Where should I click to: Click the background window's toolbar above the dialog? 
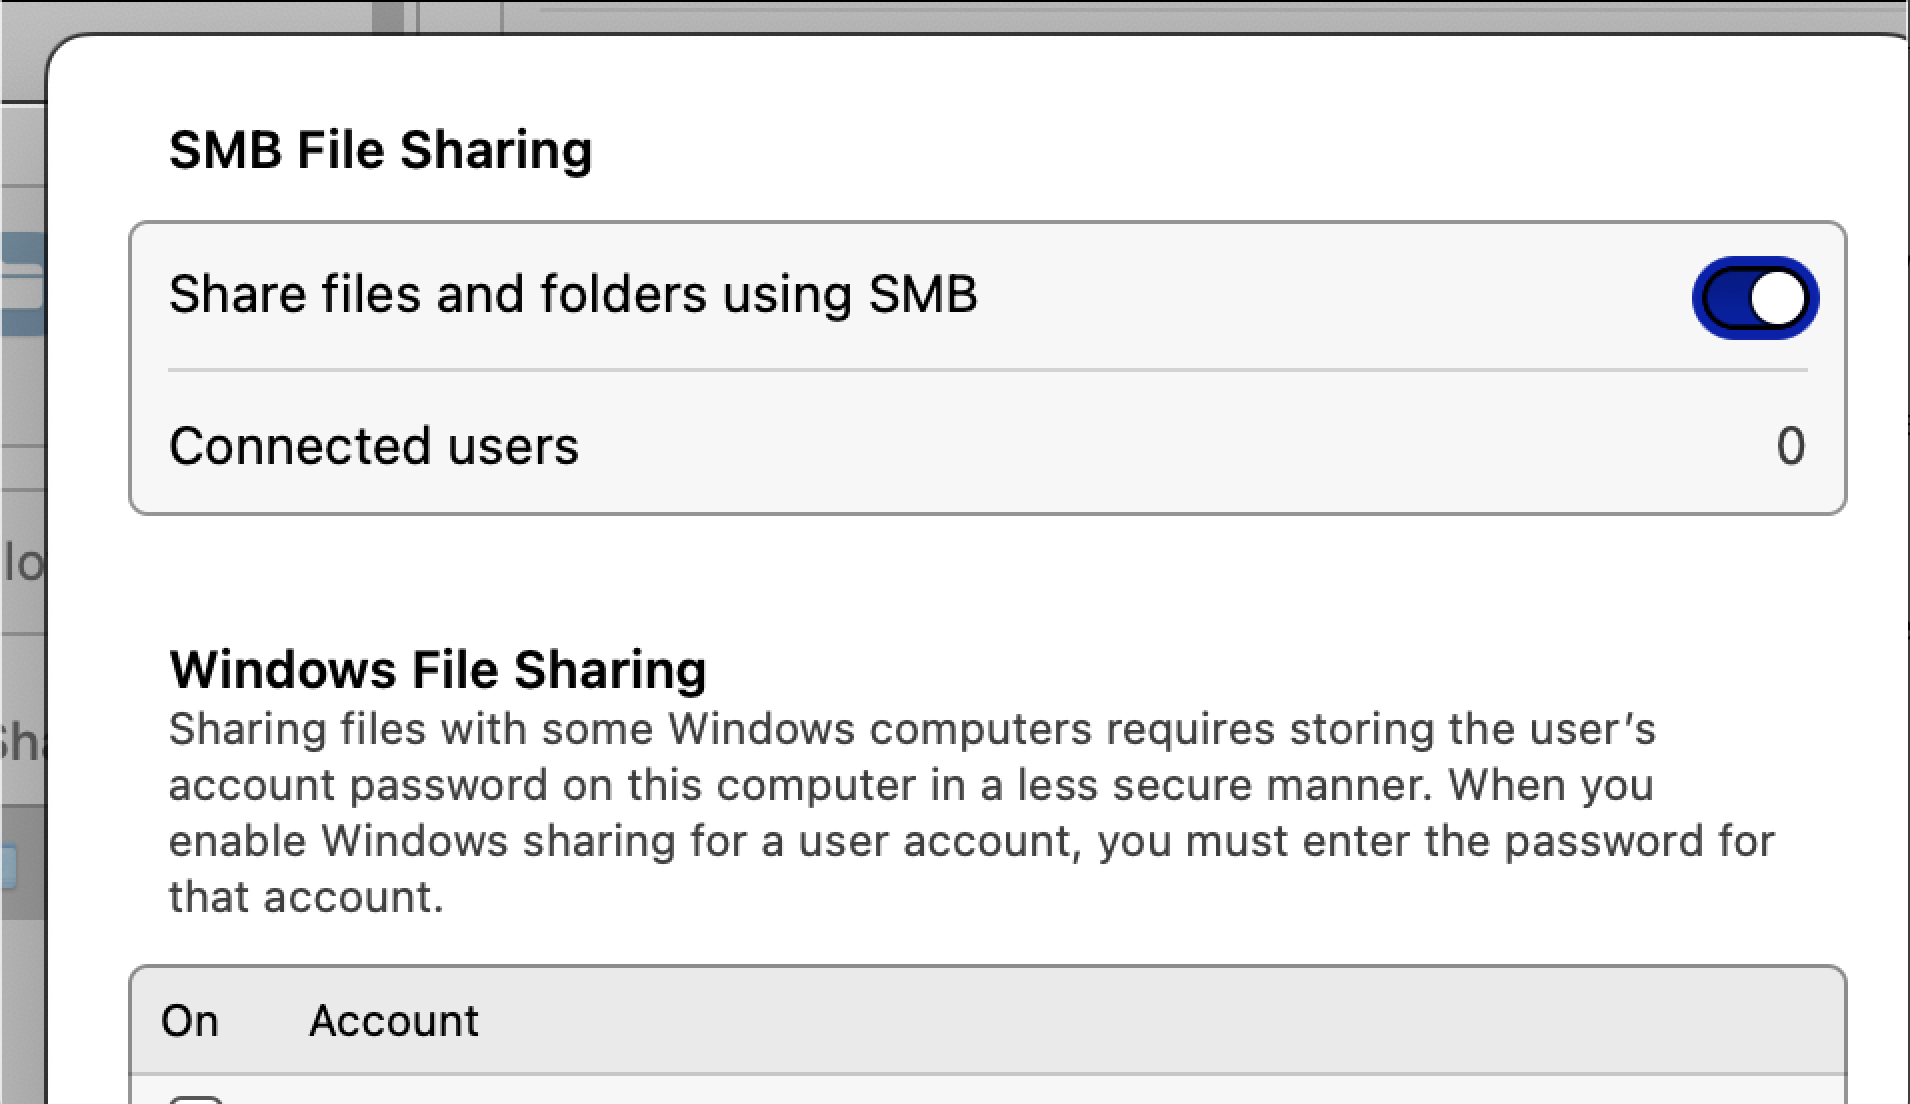[x=1100, y=14]
